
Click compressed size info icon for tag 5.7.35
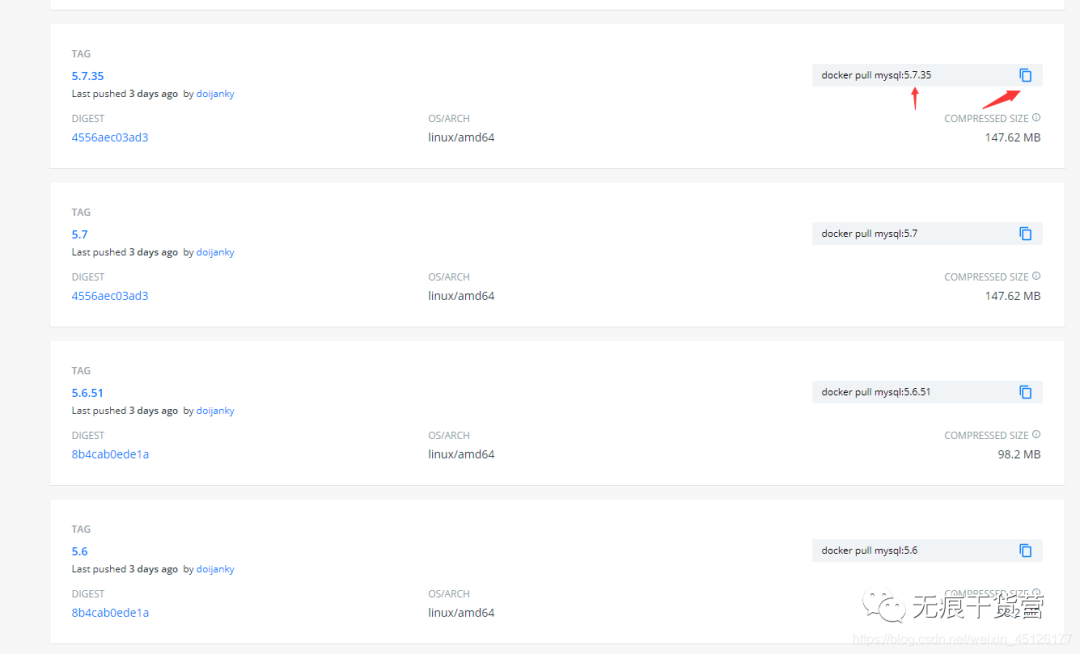pyautogui.click(x=1036, y=118)
